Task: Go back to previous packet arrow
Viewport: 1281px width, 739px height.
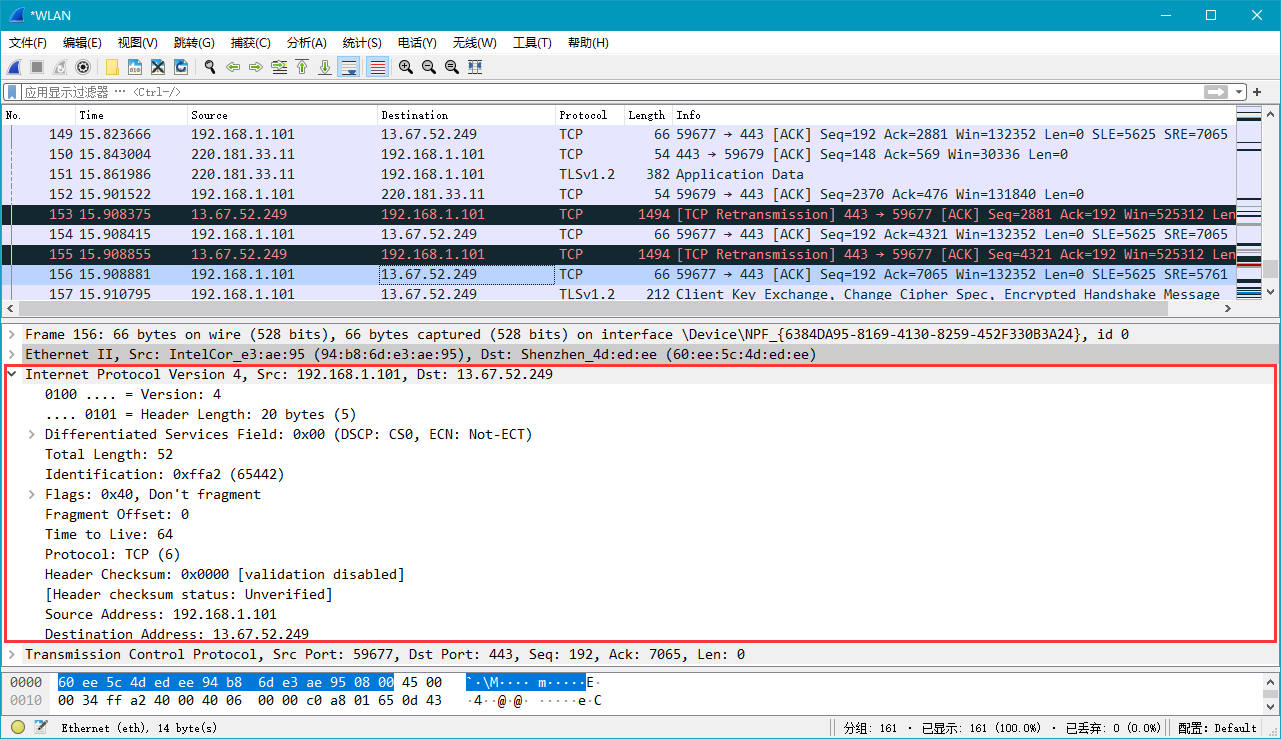Action: (233, 67)
